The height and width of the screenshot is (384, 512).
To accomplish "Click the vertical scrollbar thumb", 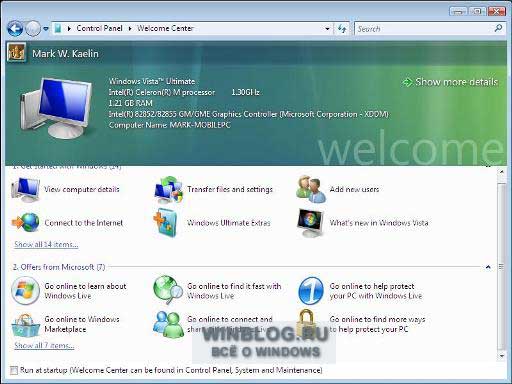I will [x=501, y=266].
